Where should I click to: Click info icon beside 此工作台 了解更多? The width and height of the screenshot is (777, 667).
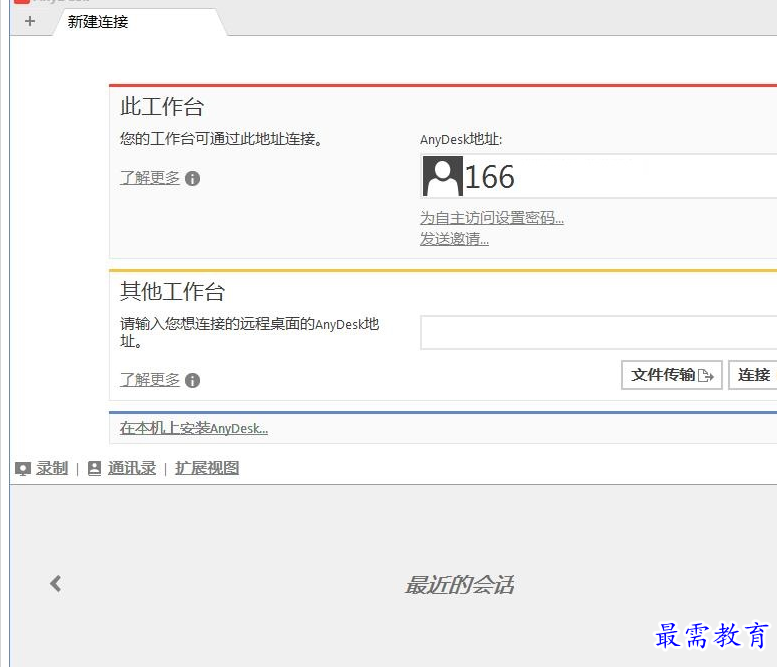[192, 178]
